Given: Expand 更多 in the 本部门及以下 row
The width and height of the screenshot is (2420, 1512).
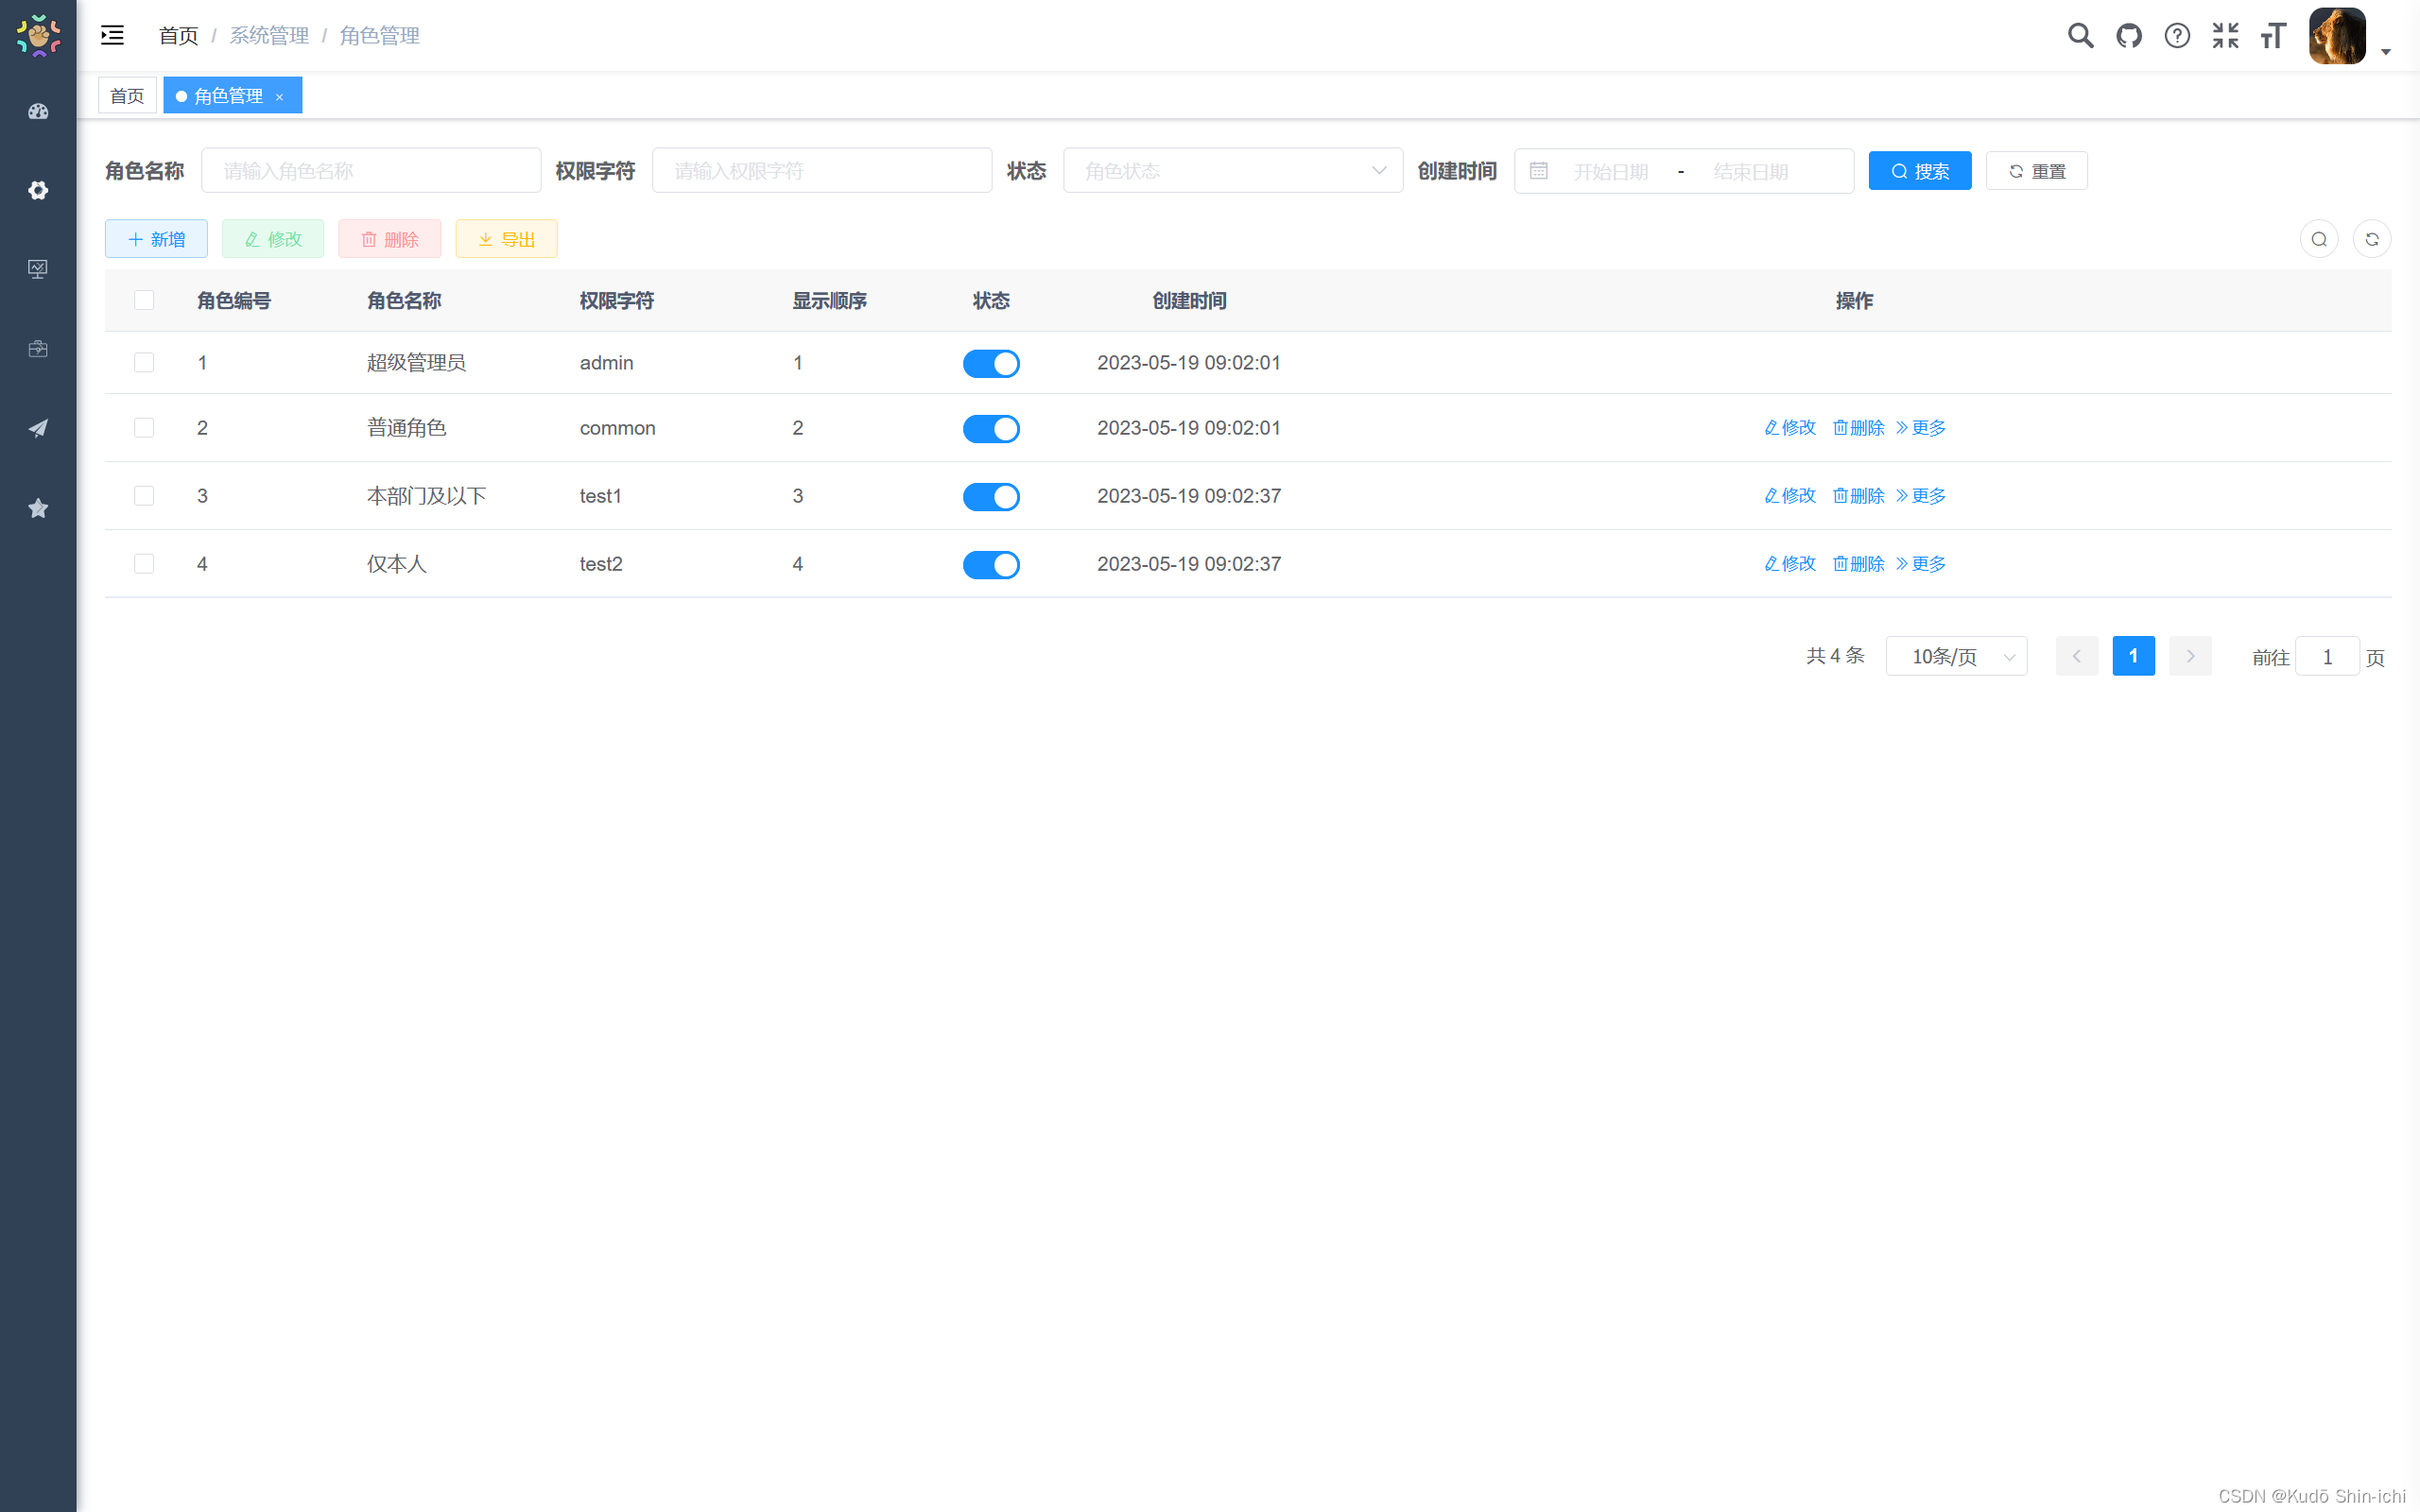Looking at the screenshot, I should pyautogui.click(x=1921, y=496).
